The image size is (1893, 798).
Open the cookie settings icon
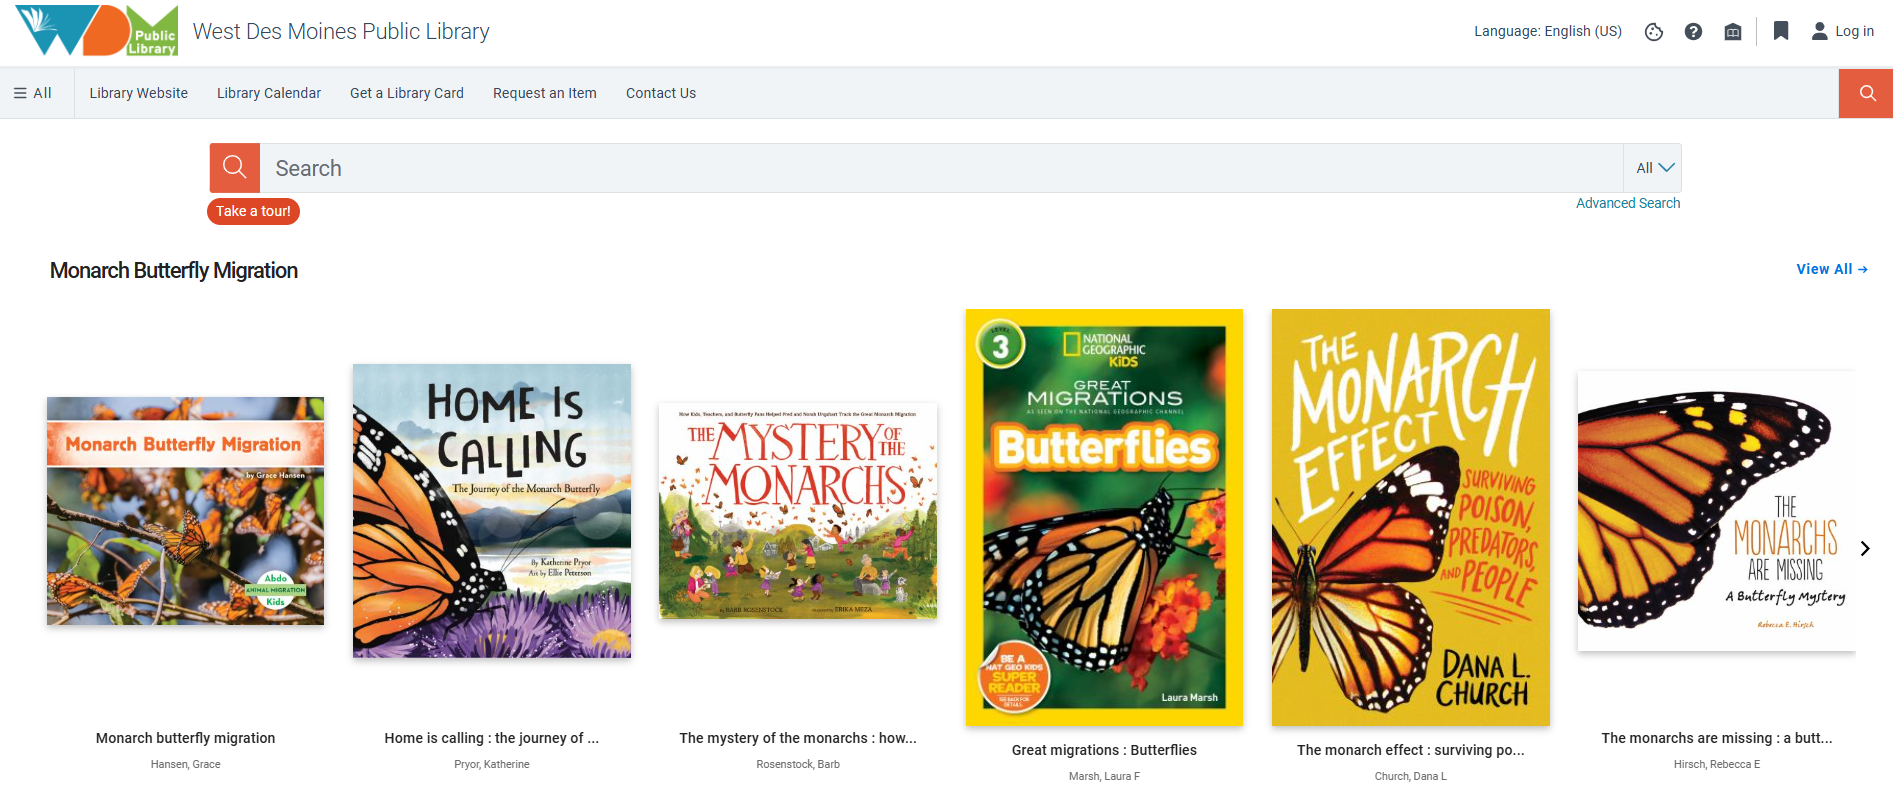1654,32
